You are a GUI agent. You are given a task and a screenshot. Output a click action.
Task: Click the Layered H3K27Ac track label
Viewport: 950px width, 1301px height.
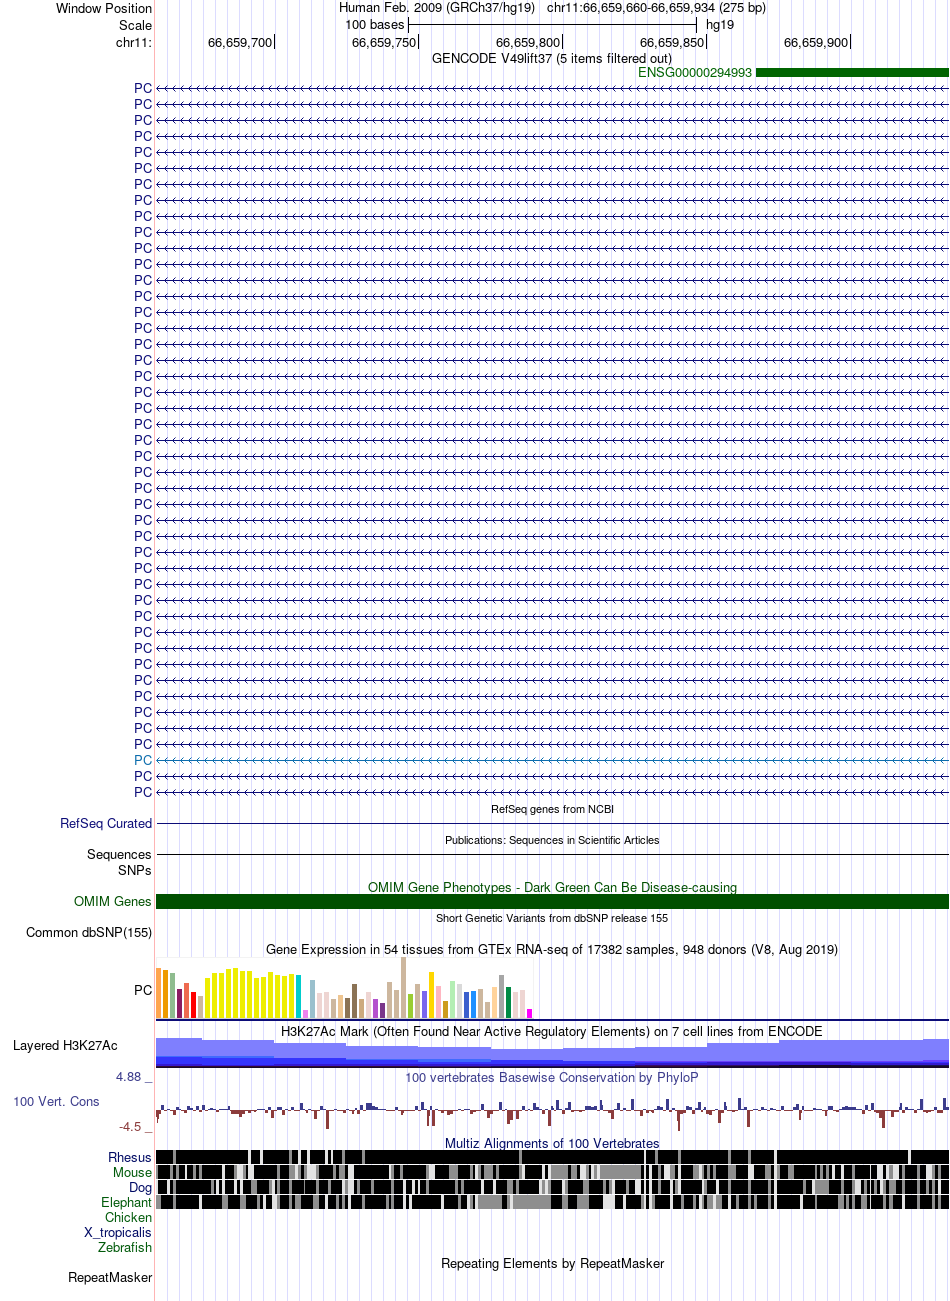point(65,1046)
